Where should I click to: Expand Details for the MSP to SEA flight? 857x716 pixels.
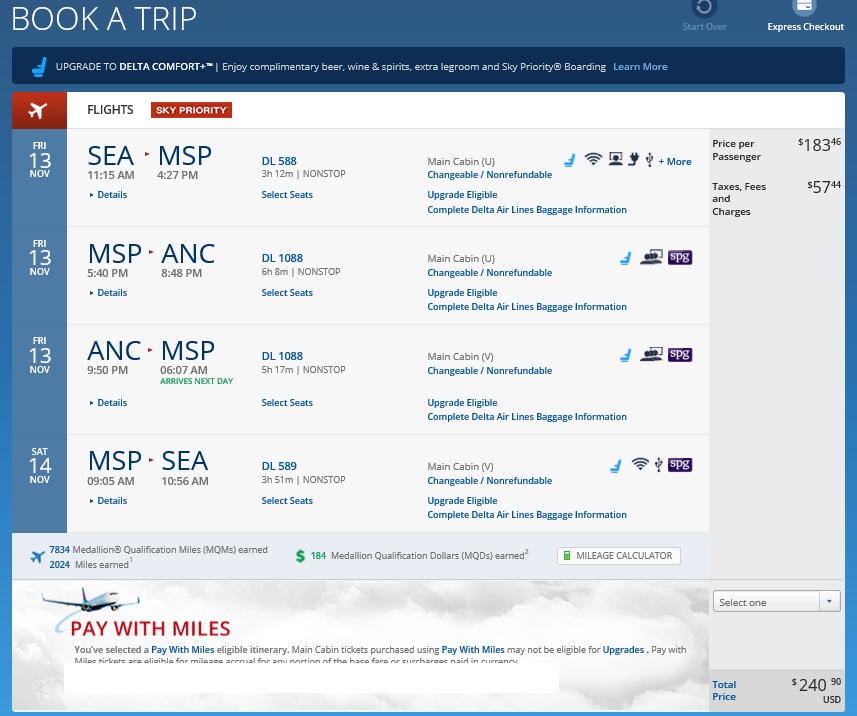coord(111,501)
